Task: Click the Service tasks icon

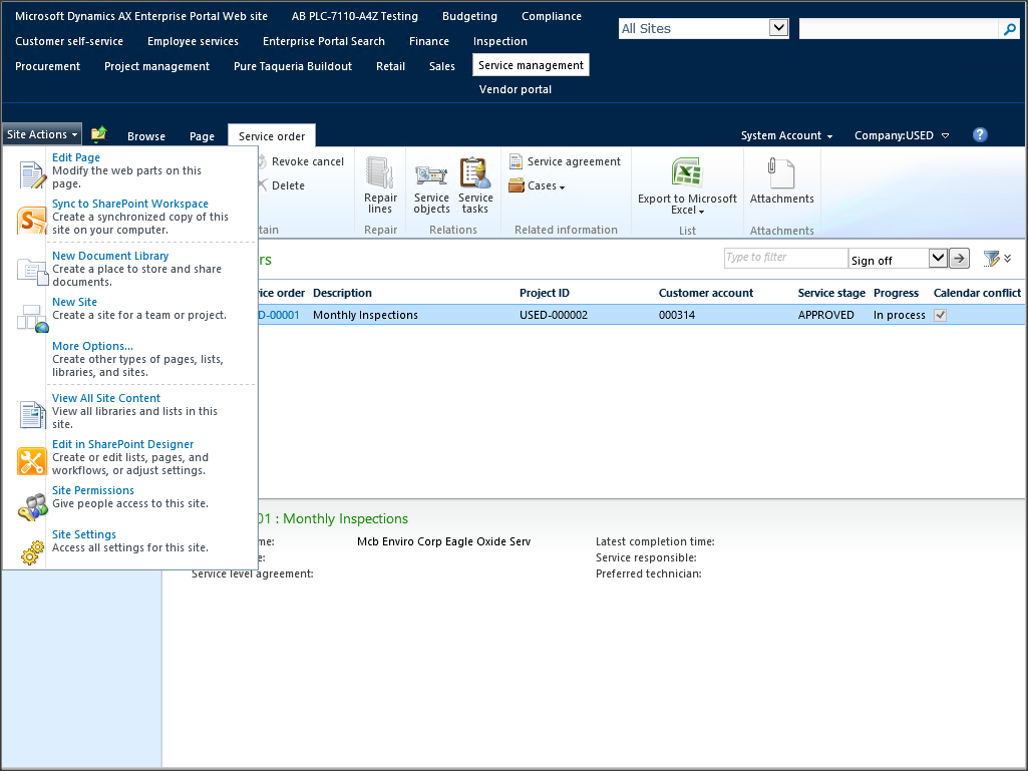Action: [475, 174]
